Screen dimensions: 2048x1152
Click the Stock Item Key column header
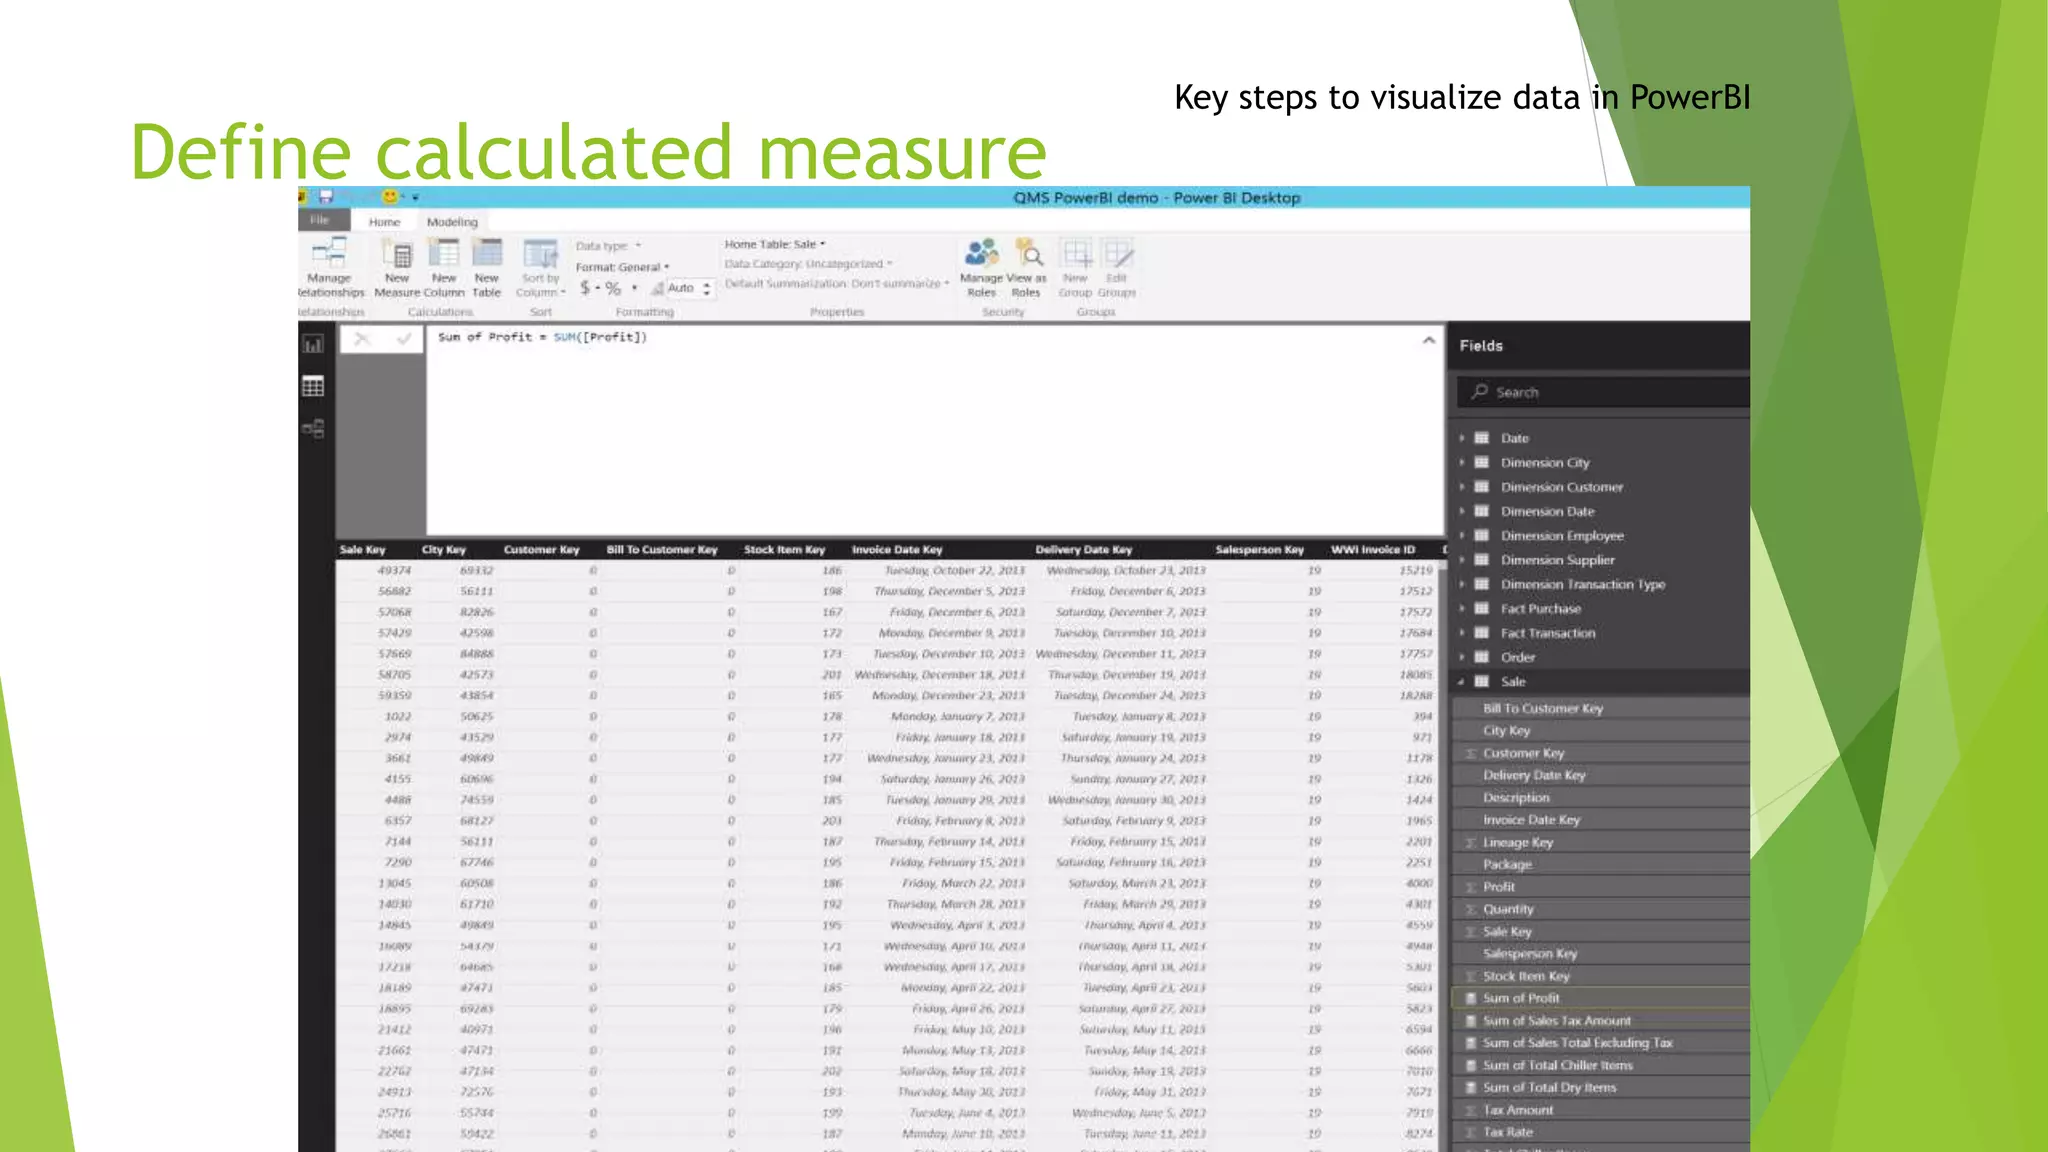click(x=784, y=549)
